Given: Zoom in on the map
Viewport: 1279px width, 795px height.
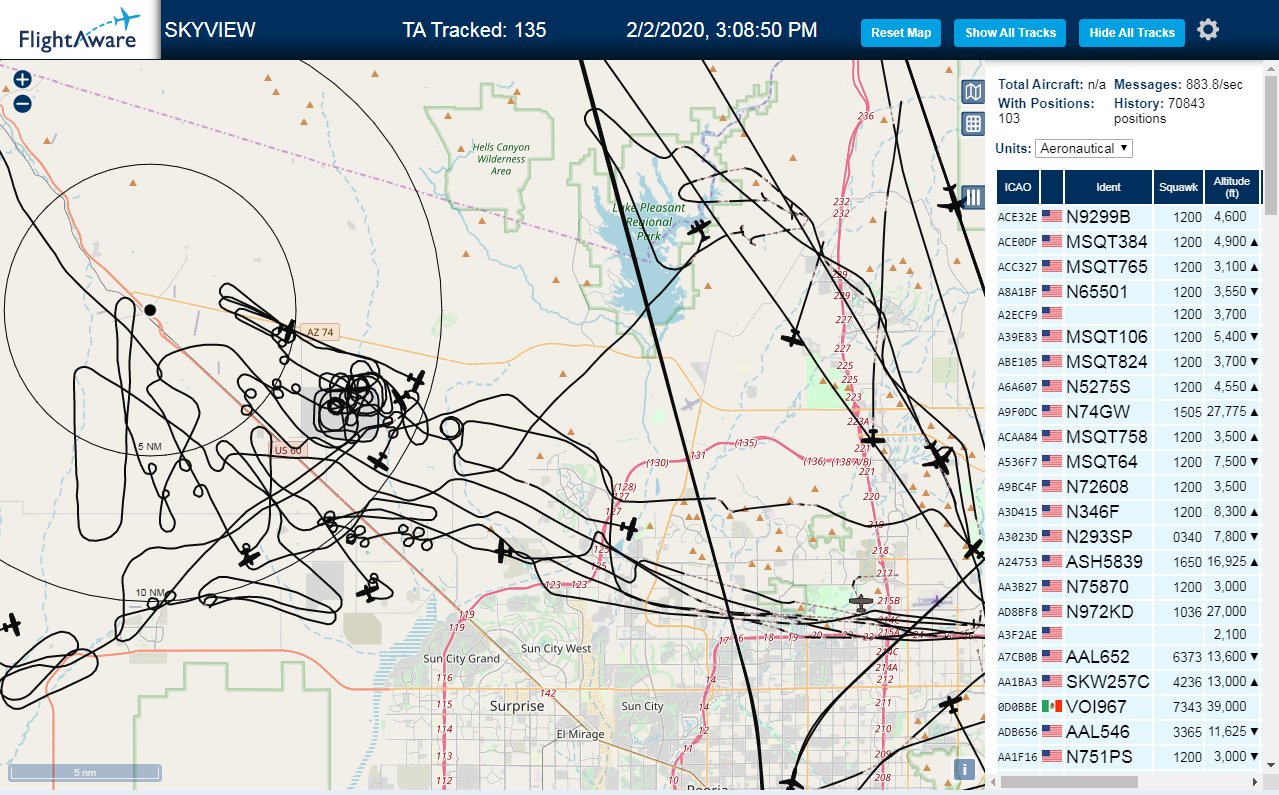Looking at the screenshot, I should (22, 79).
